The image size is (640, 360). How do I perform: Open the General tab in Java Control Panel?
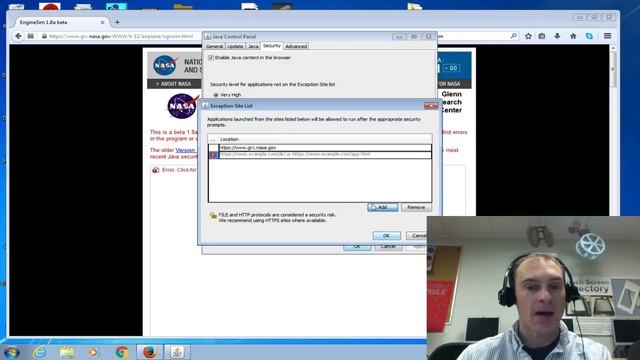point(214,46)
